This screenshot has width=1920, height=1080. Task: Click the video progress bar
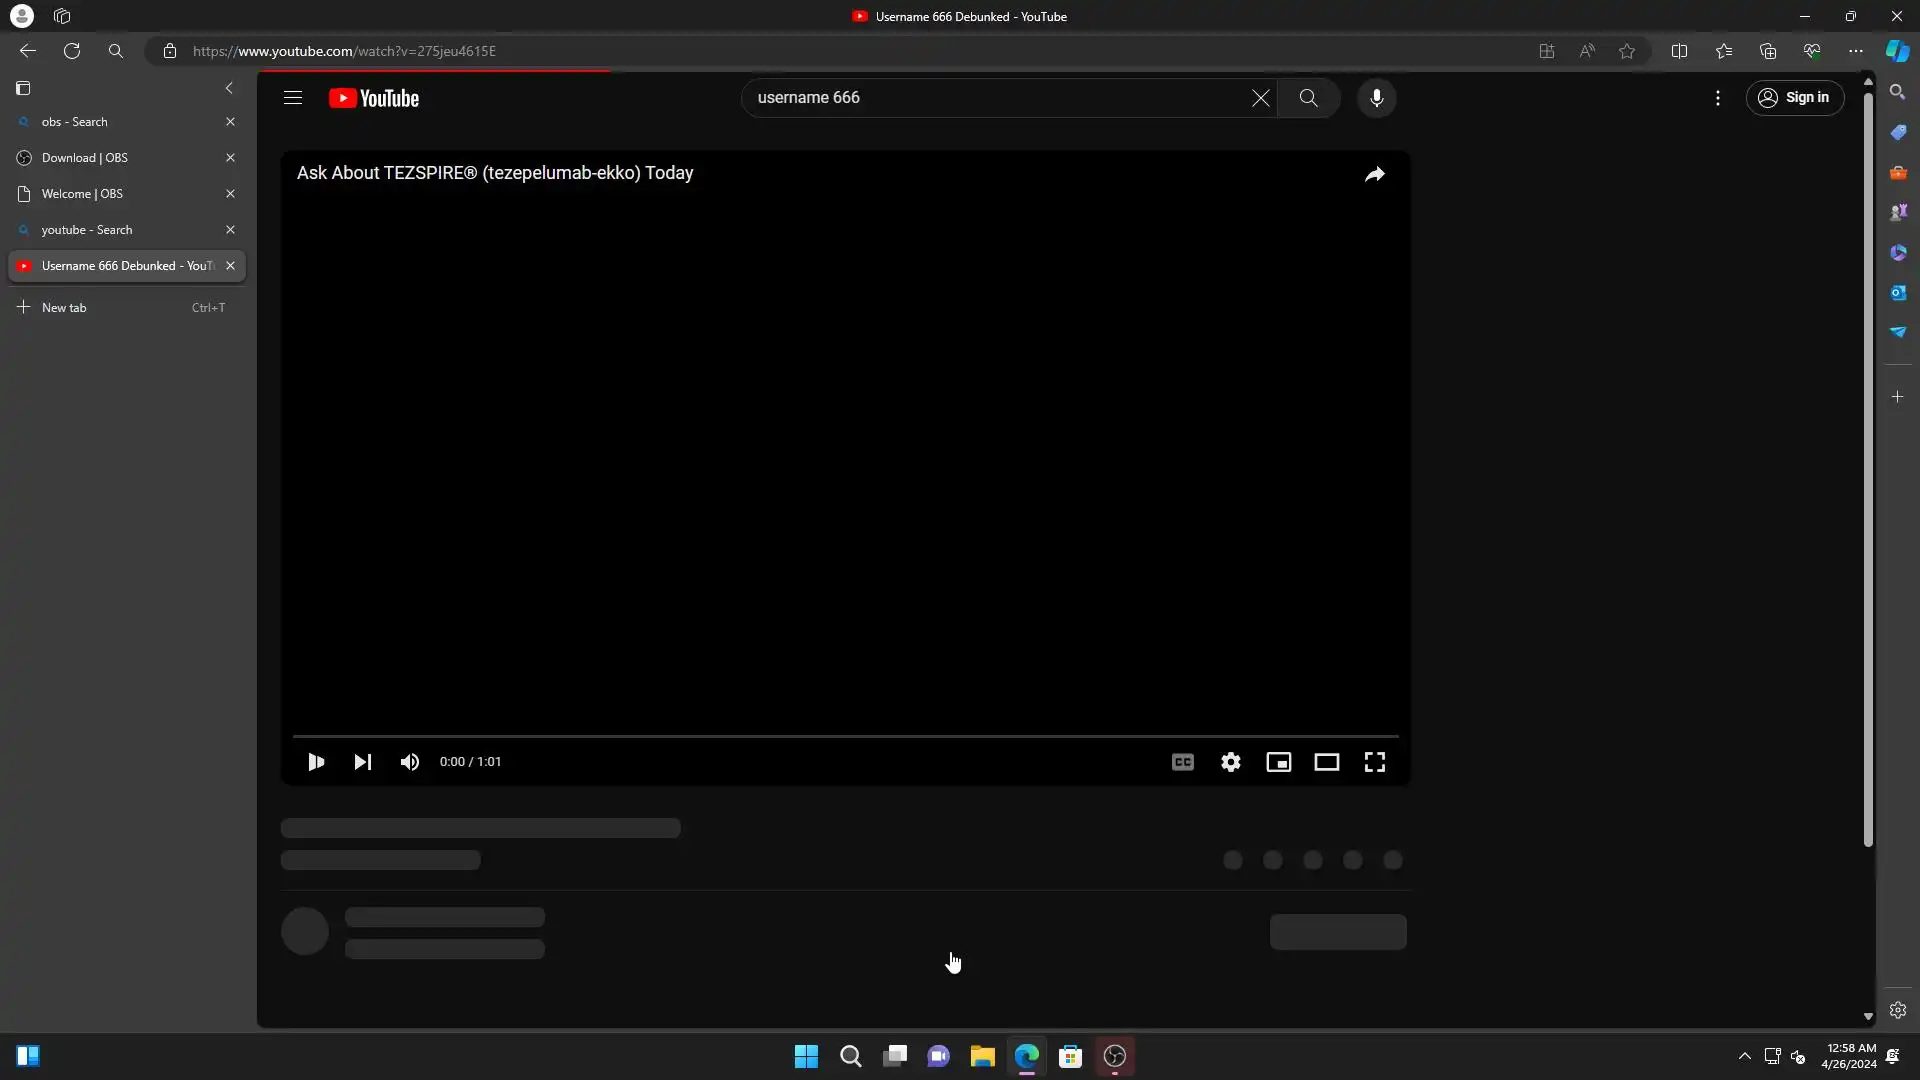tap(845, 736)
